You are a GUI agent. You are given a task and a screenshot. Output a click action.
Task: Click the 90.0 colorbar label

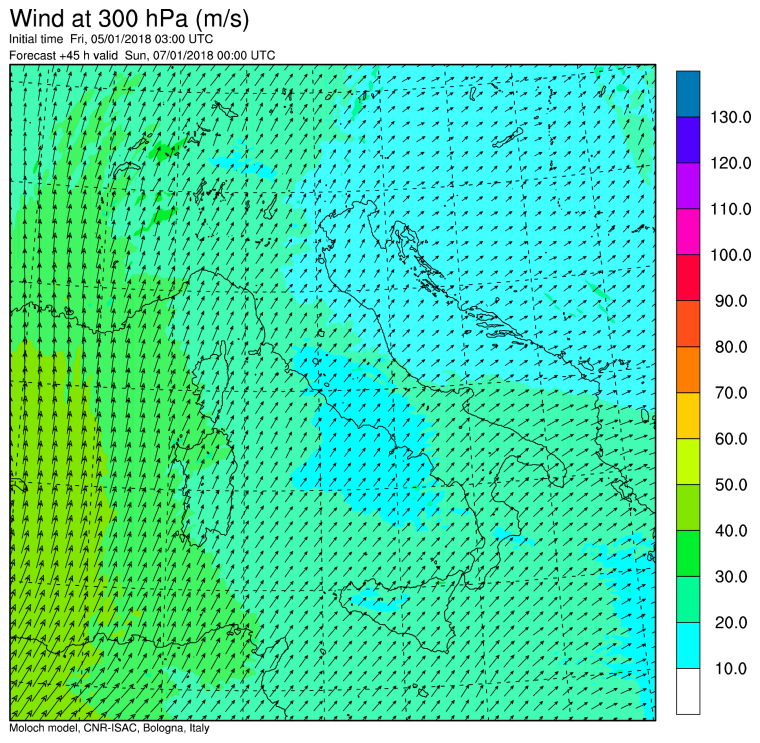tap(731, 300)
